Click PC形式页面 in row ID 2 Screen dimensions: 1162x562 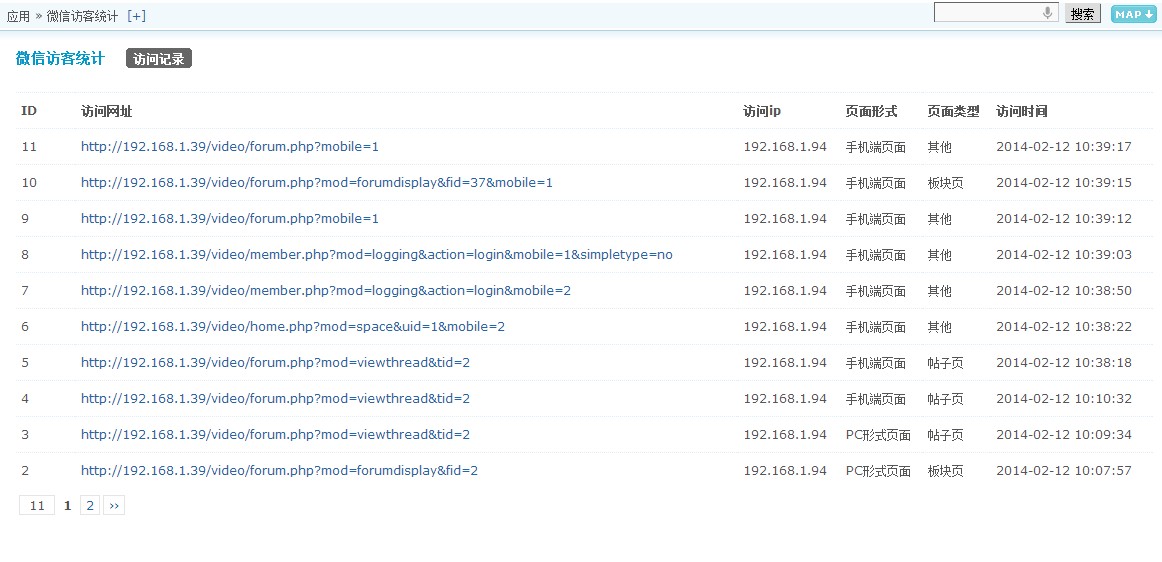click(x=878, y=470)
